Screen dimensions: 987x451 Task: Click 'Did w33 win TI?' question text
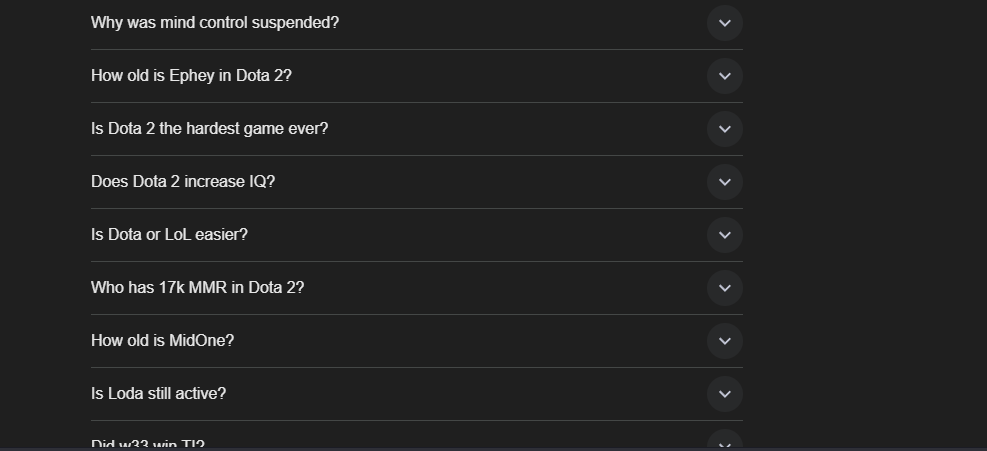point(148,444)
